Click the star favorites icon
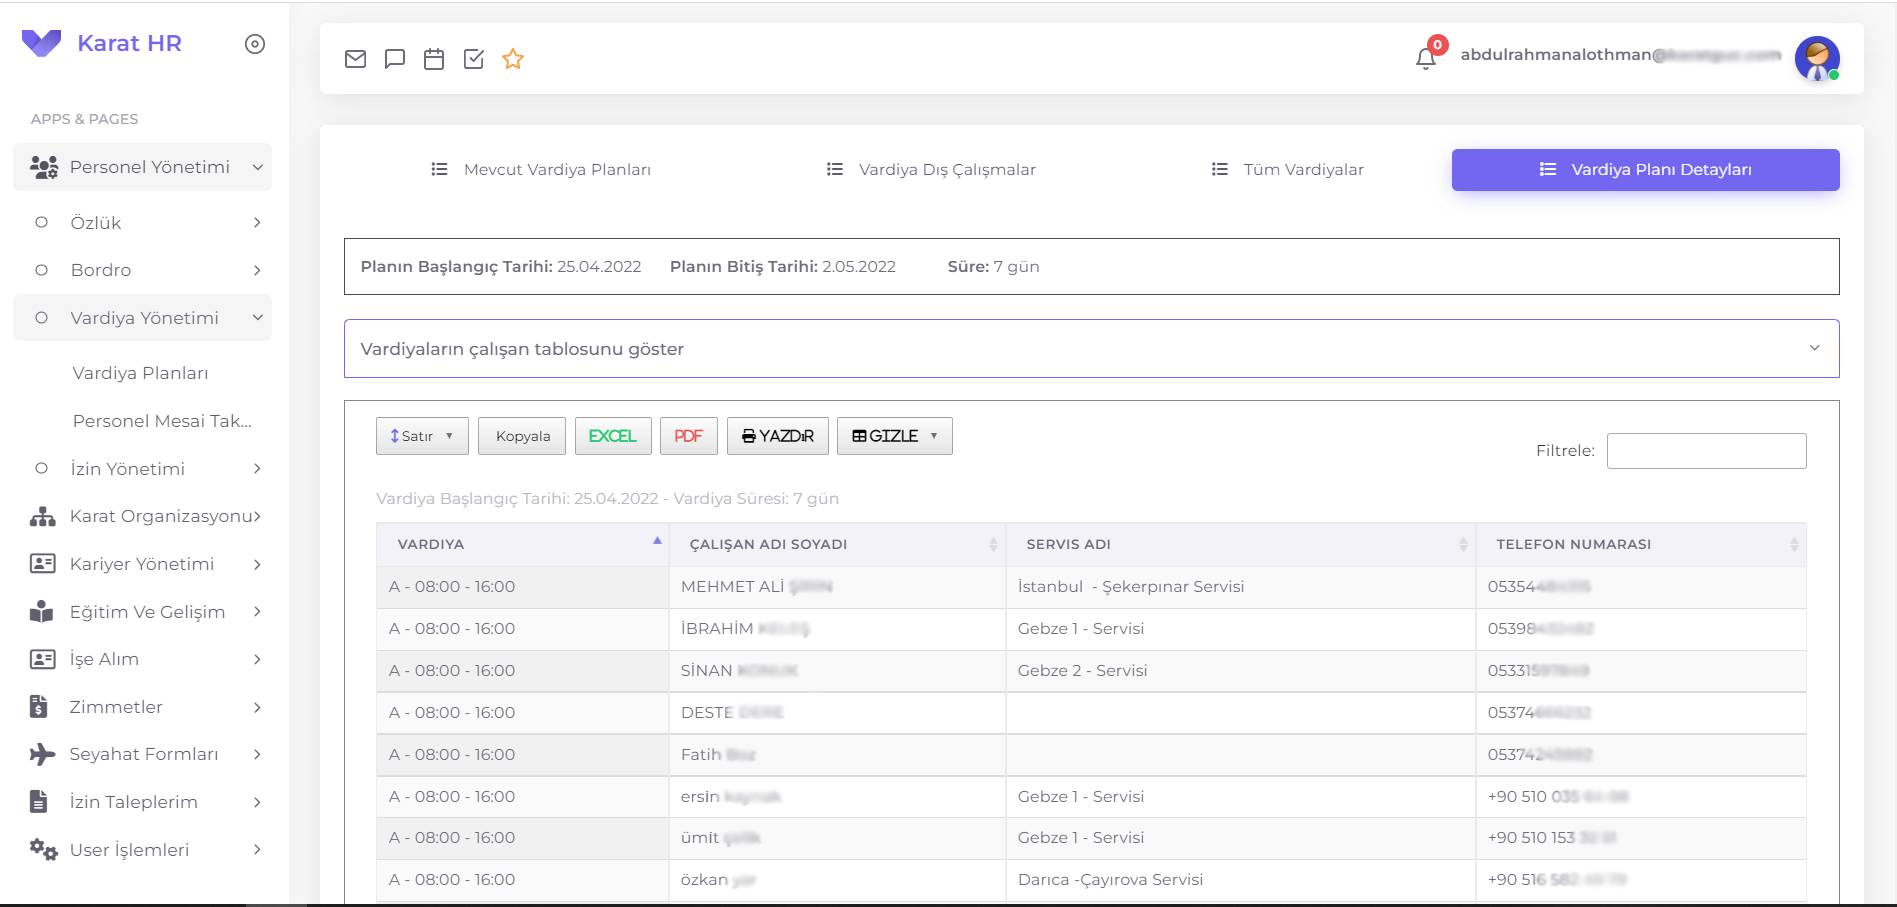 click(512, 59)
